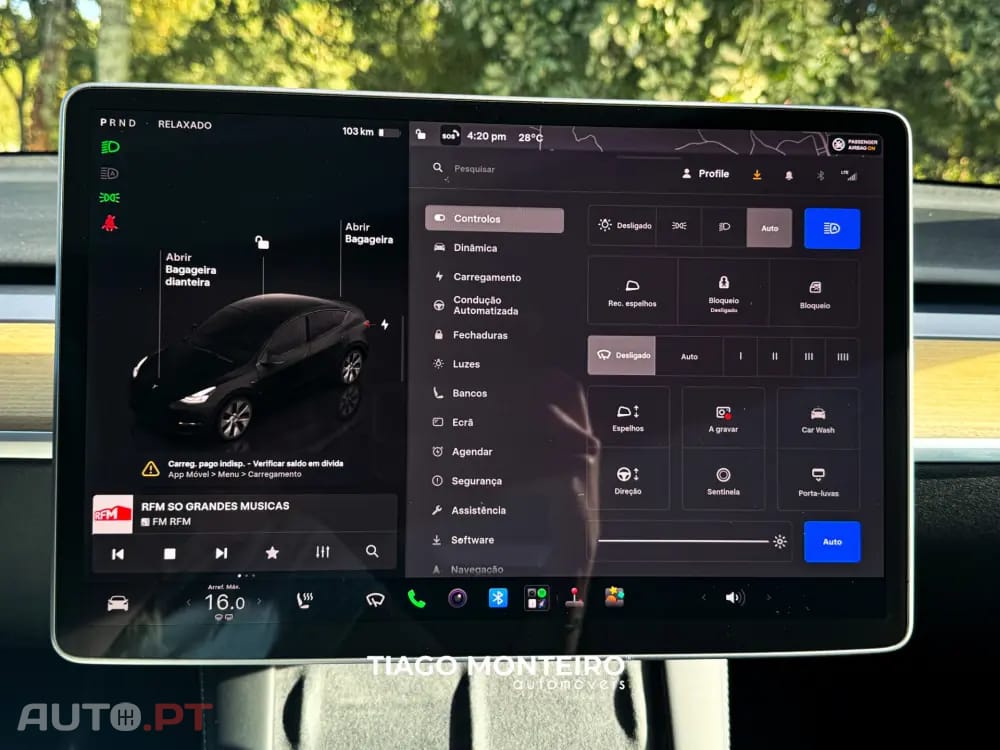Open the Luzes settings
The image size is (1000, 750).
coord(457,364)
